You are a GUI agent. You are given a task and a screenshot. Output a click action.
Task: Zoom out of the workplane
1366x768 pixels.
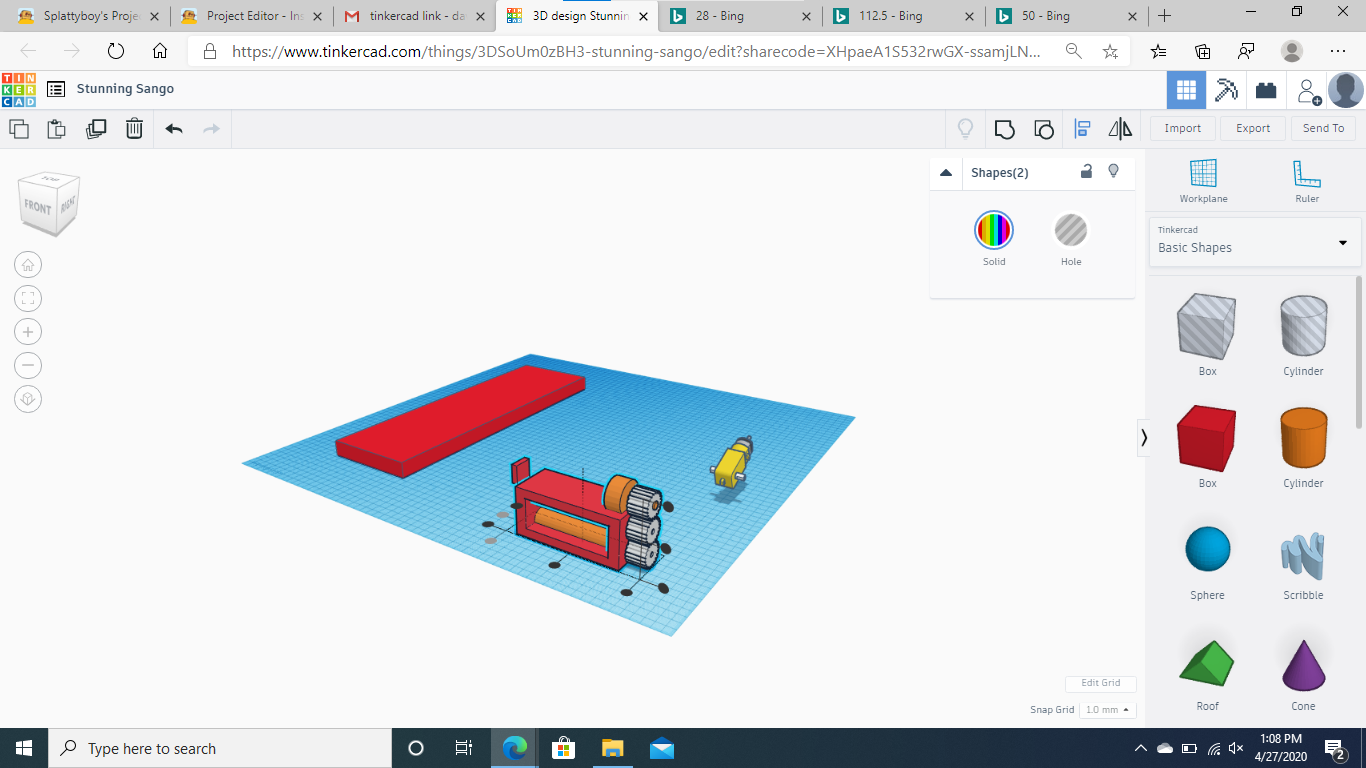pos(28,365)
